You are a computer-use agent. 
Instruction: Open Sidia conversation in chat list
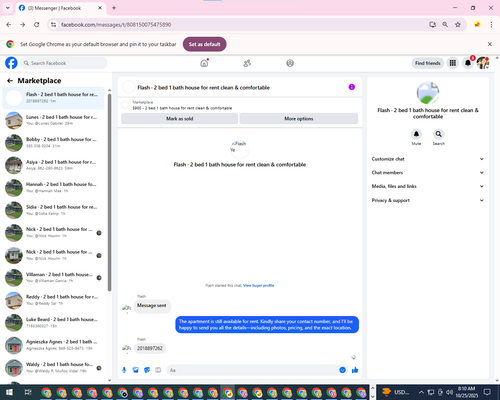click(x=53, y=210)
